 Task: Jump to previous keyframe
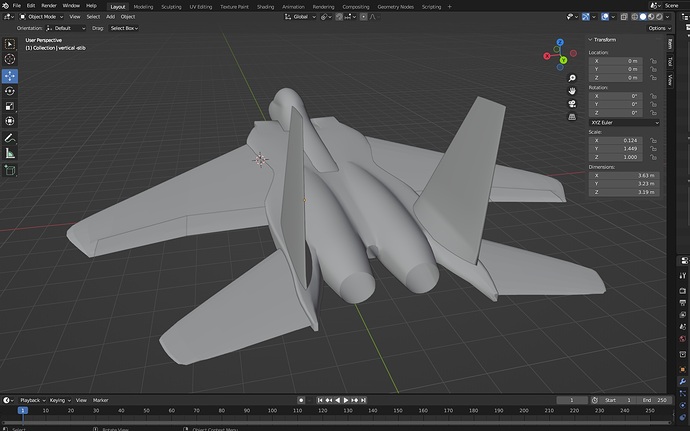(328, 400)
